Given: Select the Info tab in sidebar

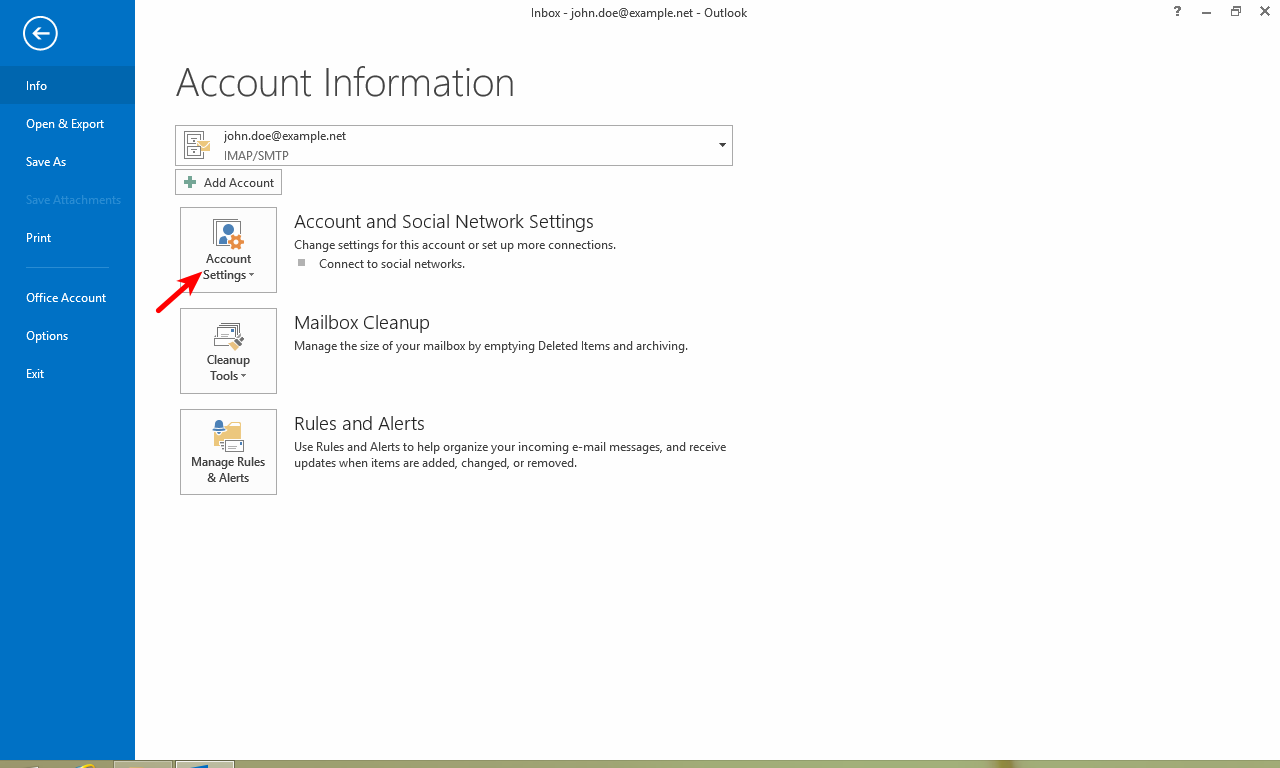Looking at the screenshot, I should (67, 85).
